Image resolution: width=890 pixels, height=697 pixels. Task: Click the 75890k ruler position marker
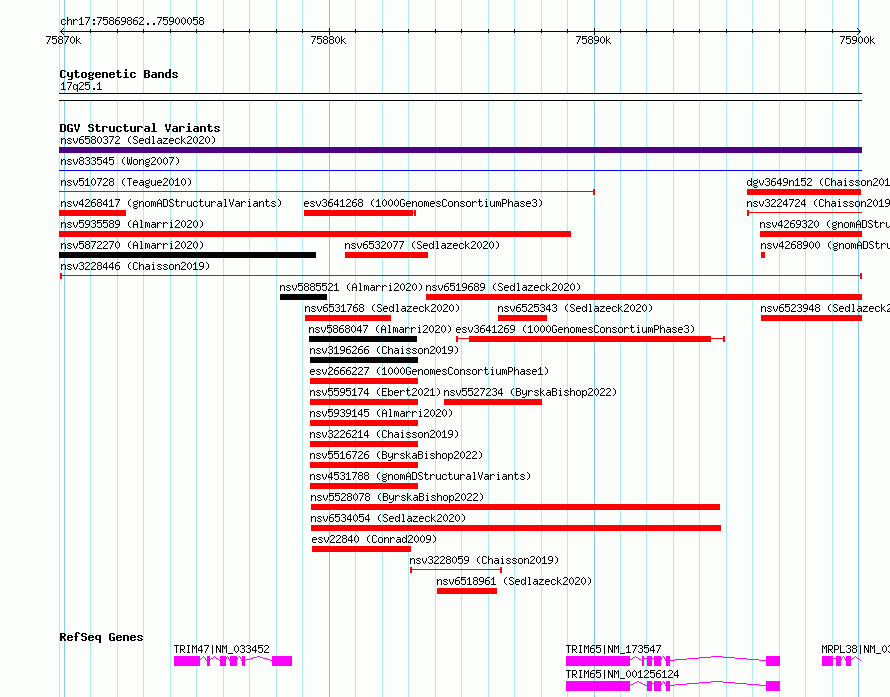pyautogui.click(x=593, y=40)
